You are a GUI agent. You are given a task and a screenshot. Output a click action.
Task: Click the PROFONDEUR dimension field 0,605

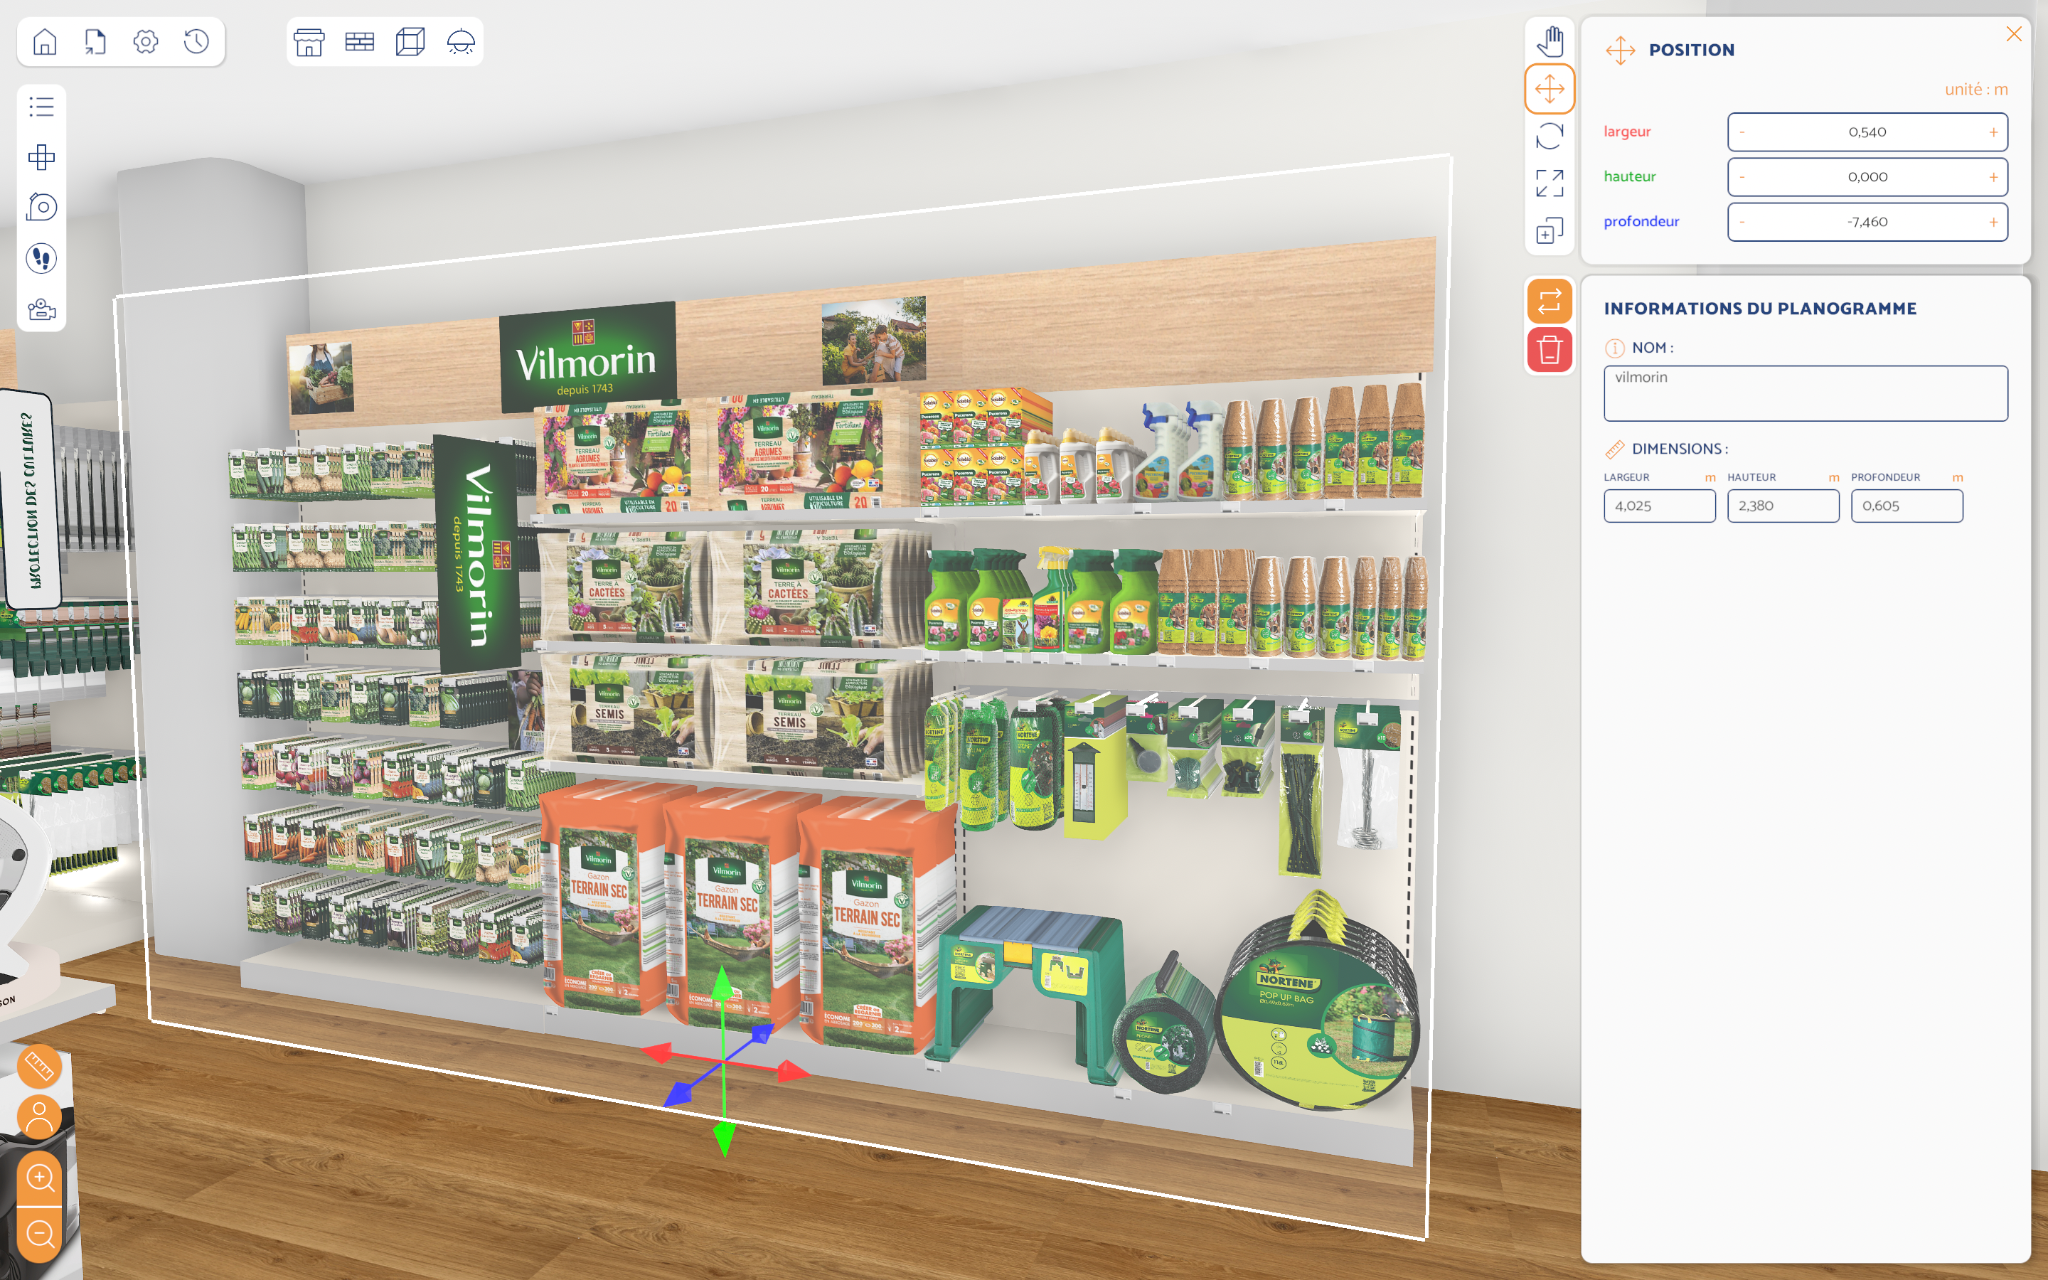1906,506
